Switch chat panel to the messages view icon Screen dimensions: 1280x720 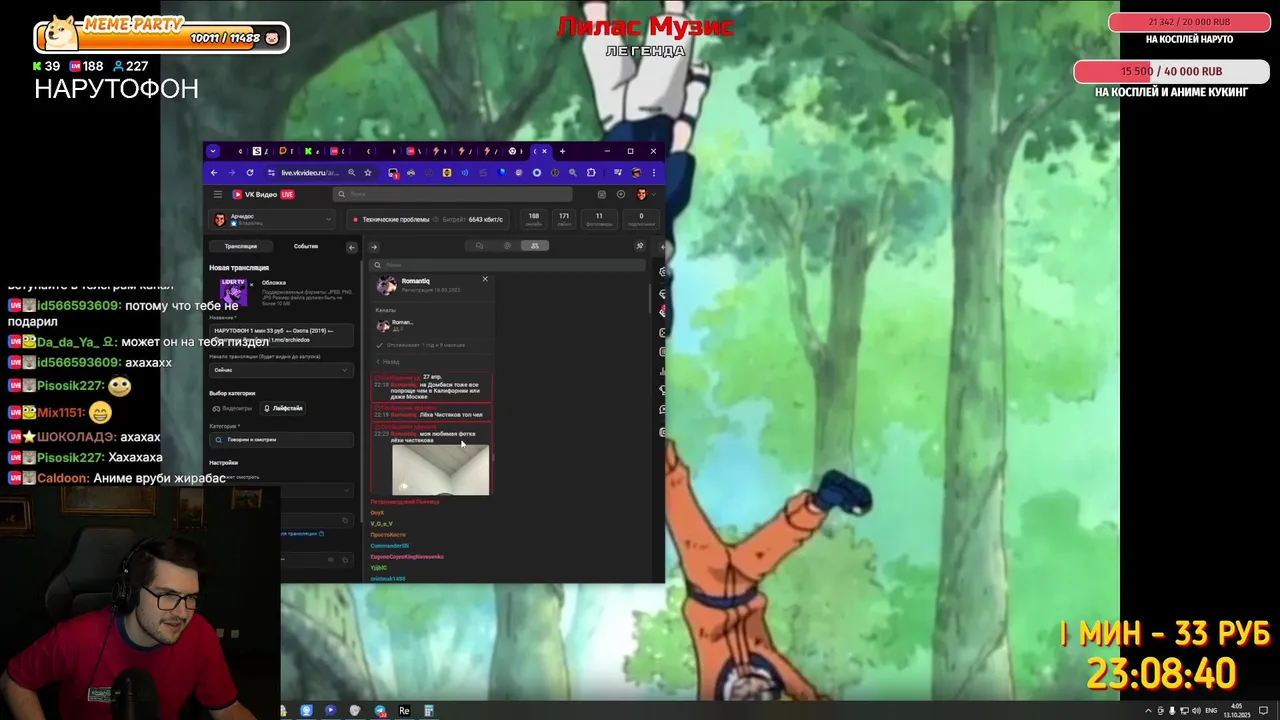tap(479, 245)
